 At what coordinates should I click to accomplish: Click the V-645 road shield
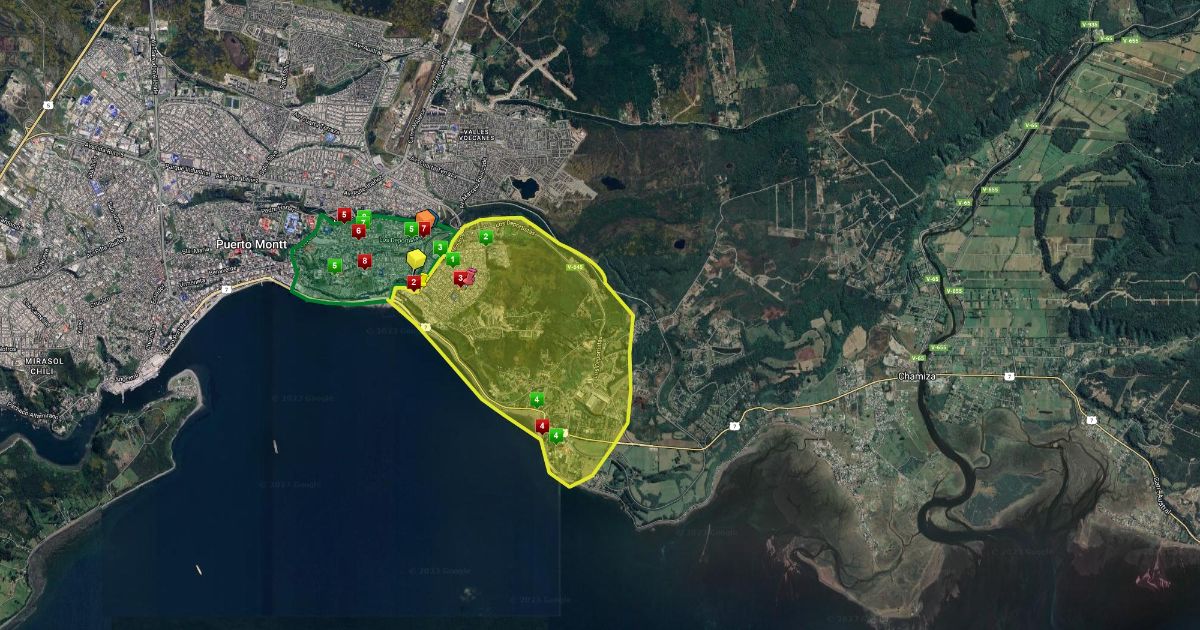click(575, 267)
